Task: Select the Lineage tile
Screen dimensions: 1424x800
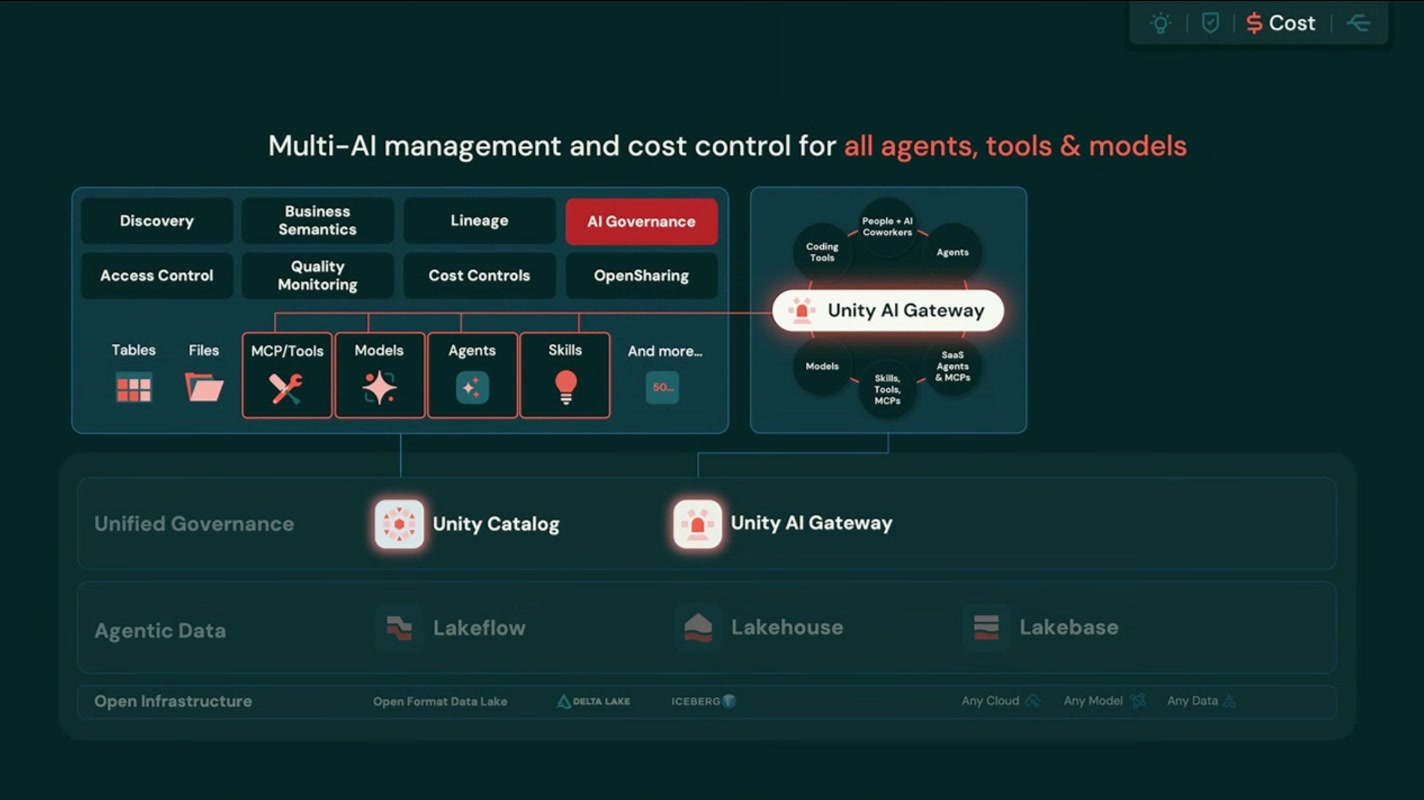Action: [480, 221]
